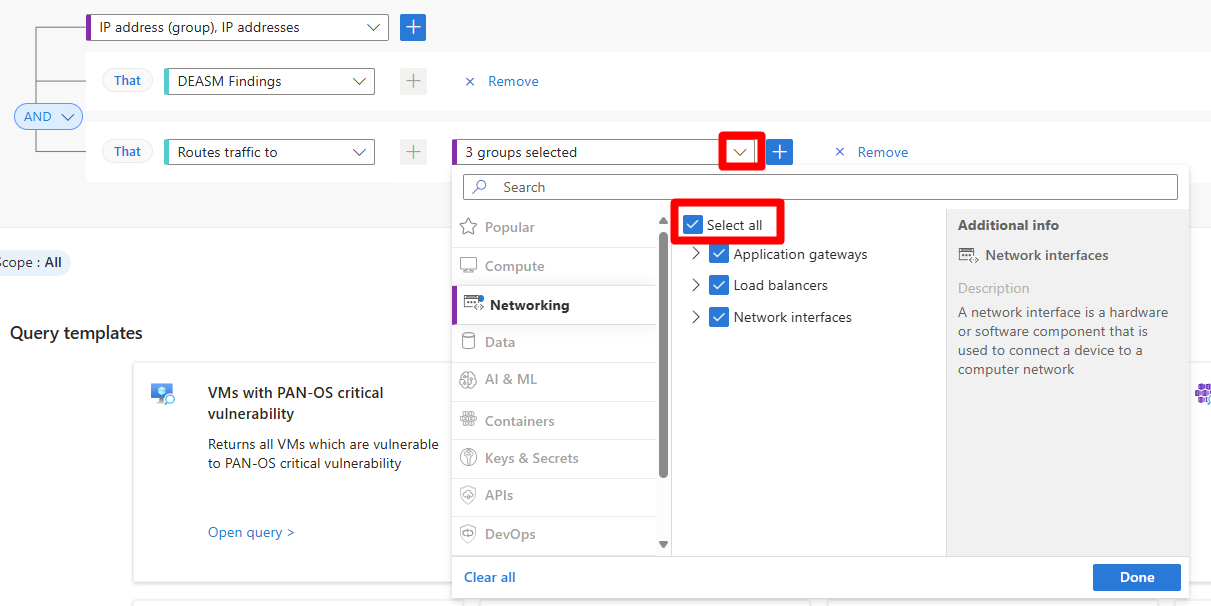Open the Routes traffic to dropdown

(270, 152)
